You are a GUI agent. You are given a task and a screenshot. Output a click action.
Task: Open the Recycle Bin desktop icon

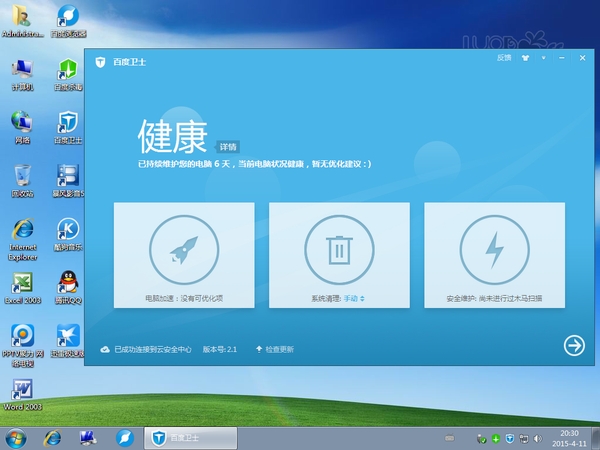(21, 178)
